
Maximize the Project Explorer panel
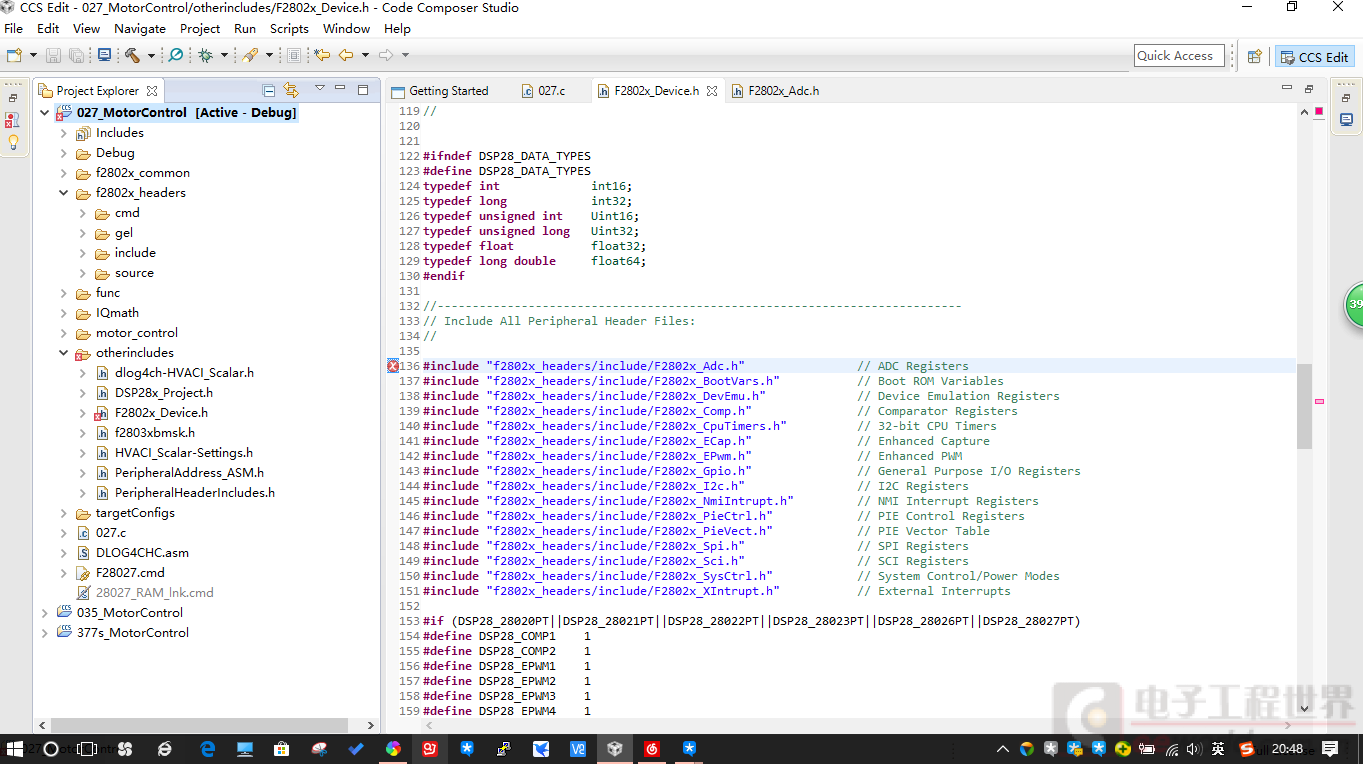coord(364,89)
